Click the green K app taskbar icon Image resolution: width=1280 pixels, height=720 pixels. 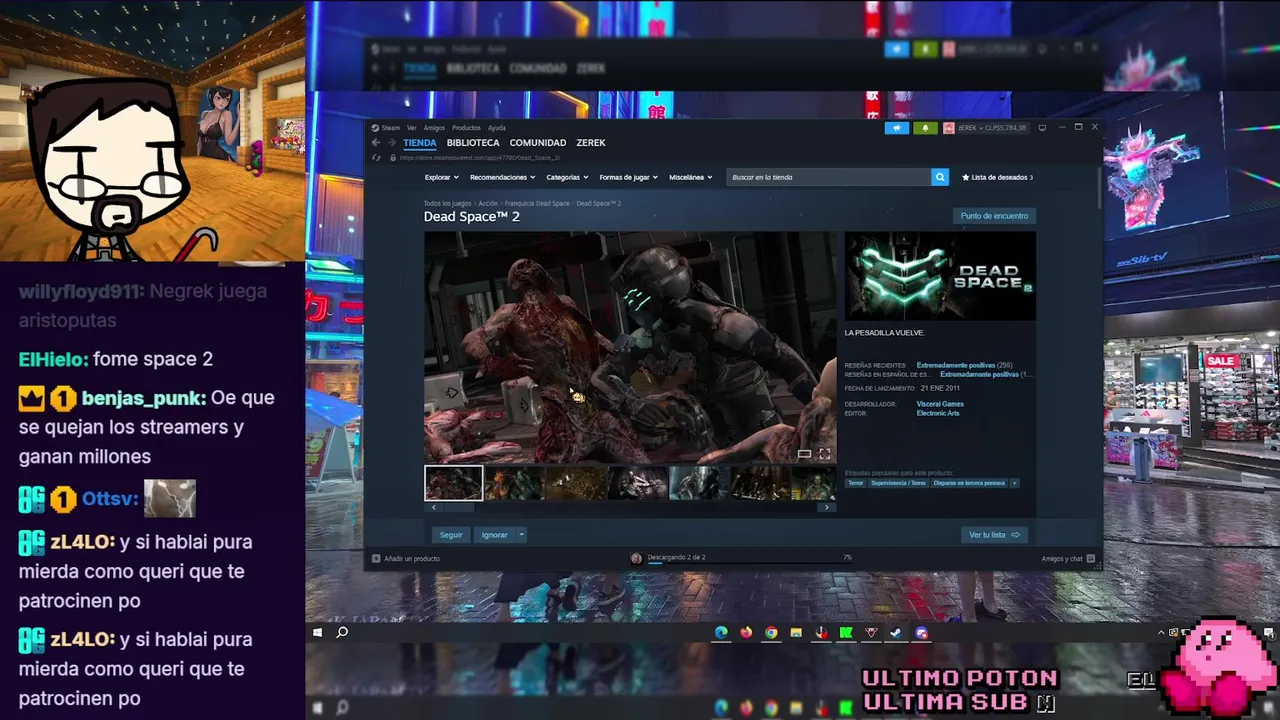click(x=846, y=633)
